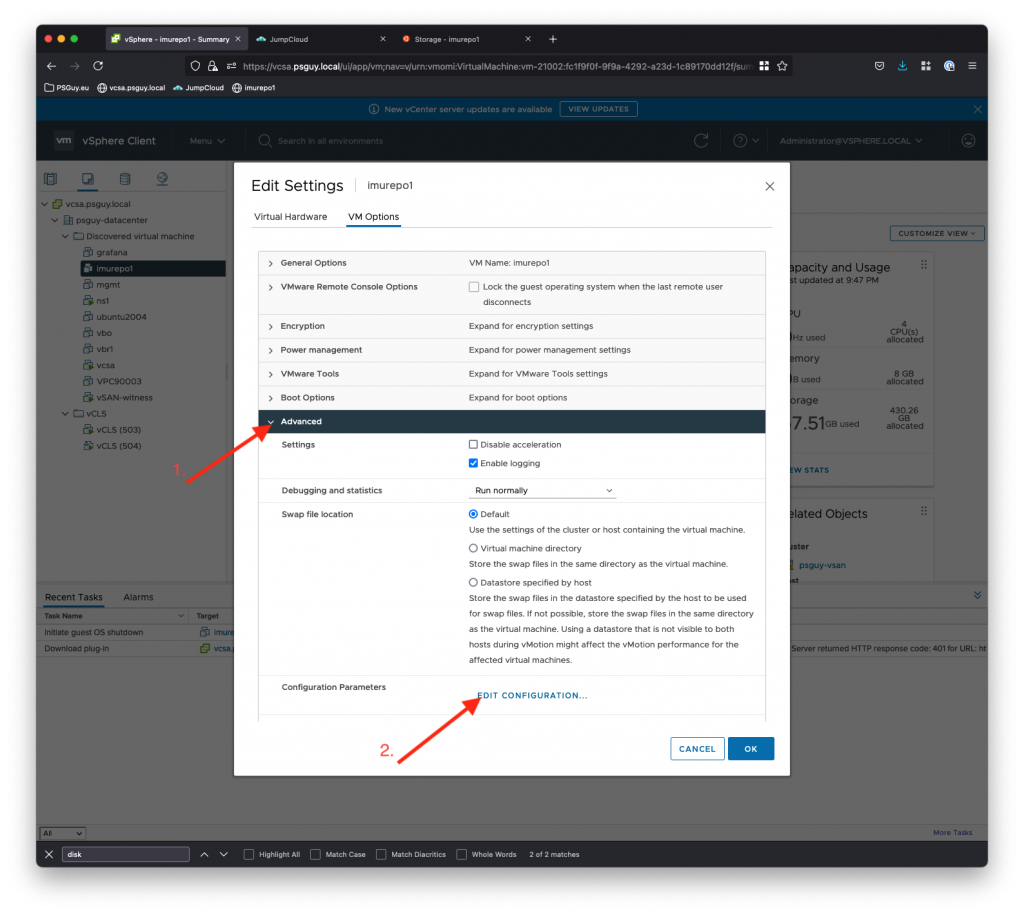Open the browser hamburger menu

coord(972,66)
